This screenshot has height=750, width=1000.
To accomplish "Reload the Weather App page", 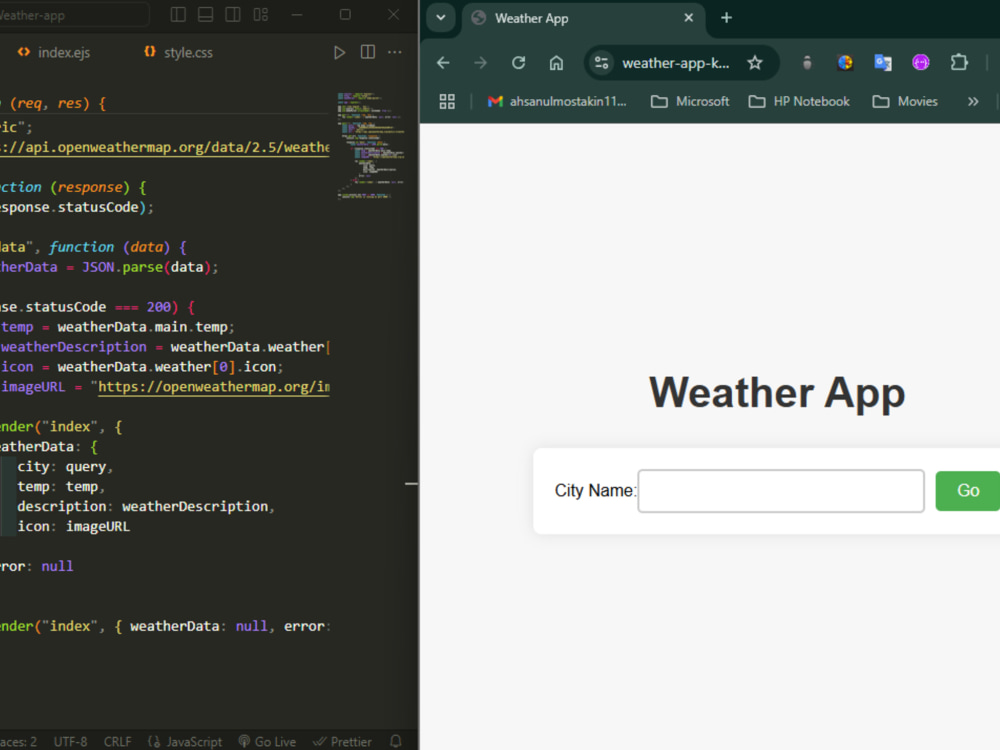I will tap(518, 62).
